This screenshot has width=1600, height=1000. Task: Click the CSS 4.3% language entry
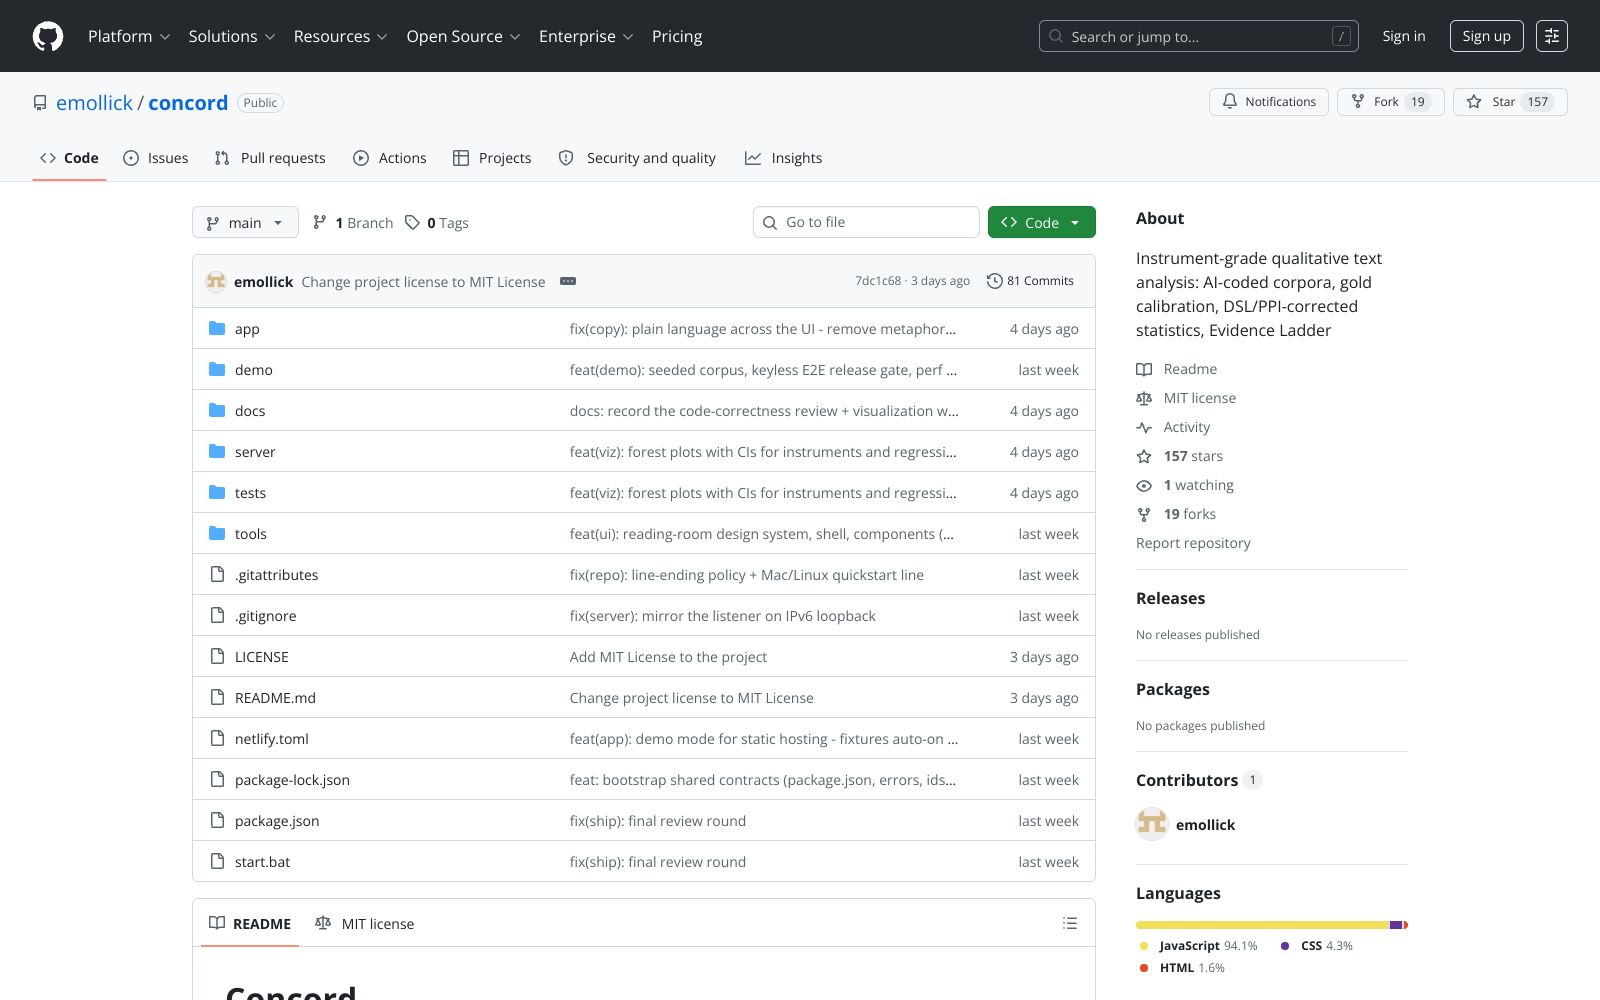tap(1316, 946)
